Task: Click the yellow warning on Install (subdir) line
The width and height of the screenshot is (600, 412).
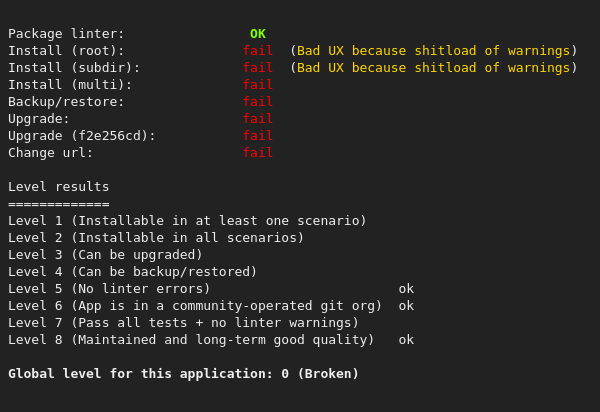Action: (433, 68)
